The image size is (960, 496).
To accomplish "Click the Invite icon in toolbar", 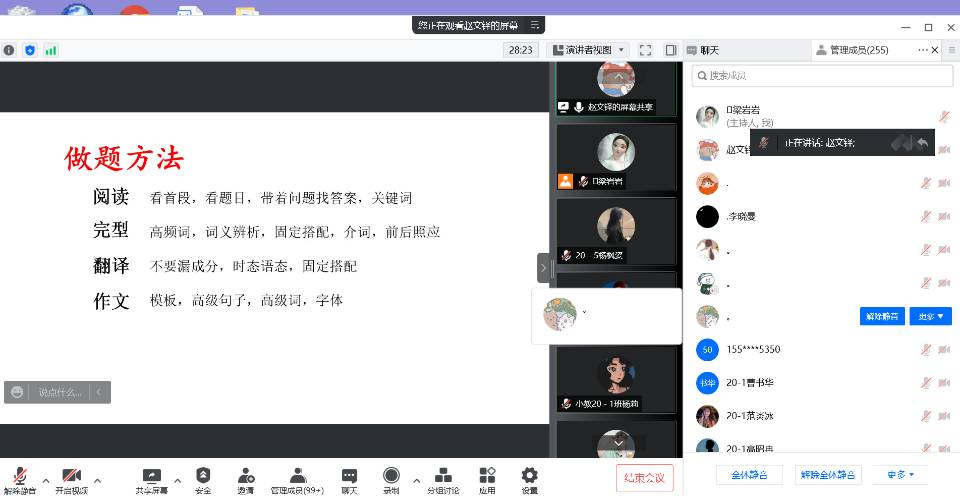I will click(x=245, y=476).
